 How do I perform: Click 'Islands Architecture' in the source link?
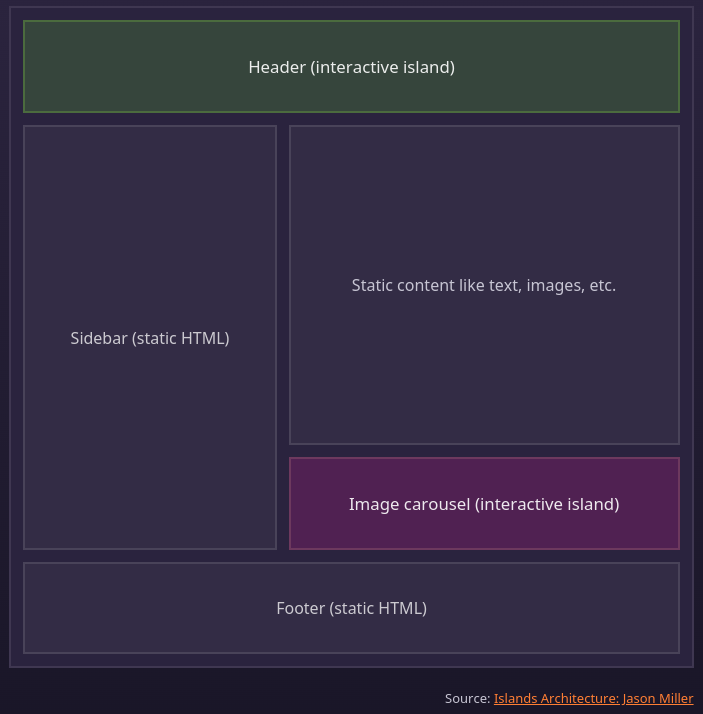(x=555, y=699)
